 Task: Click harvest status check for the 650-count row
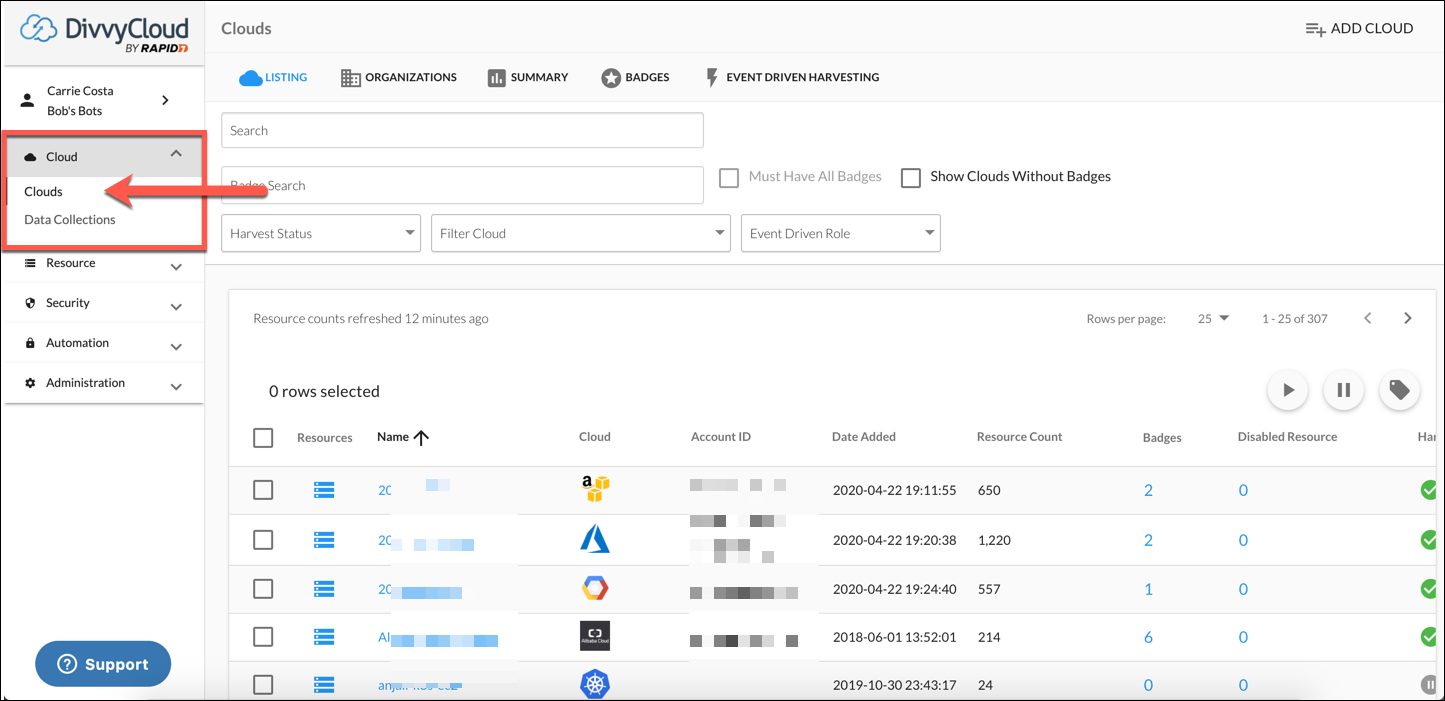tap(1429, 490)
